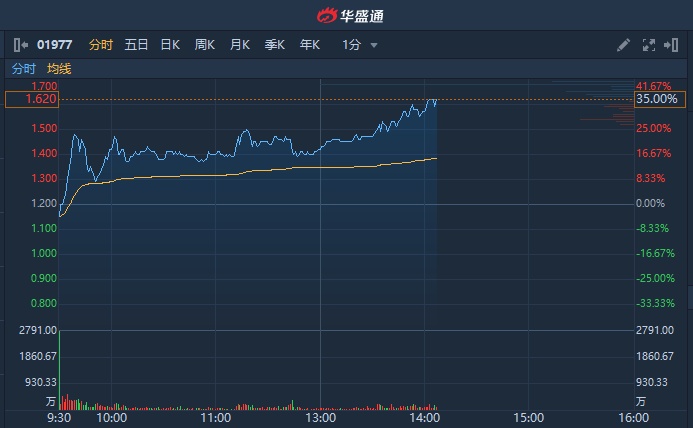This screenshot has width=693, height=428.
Task: Select the 周K chart tab
Action: (x=205, y=45)
